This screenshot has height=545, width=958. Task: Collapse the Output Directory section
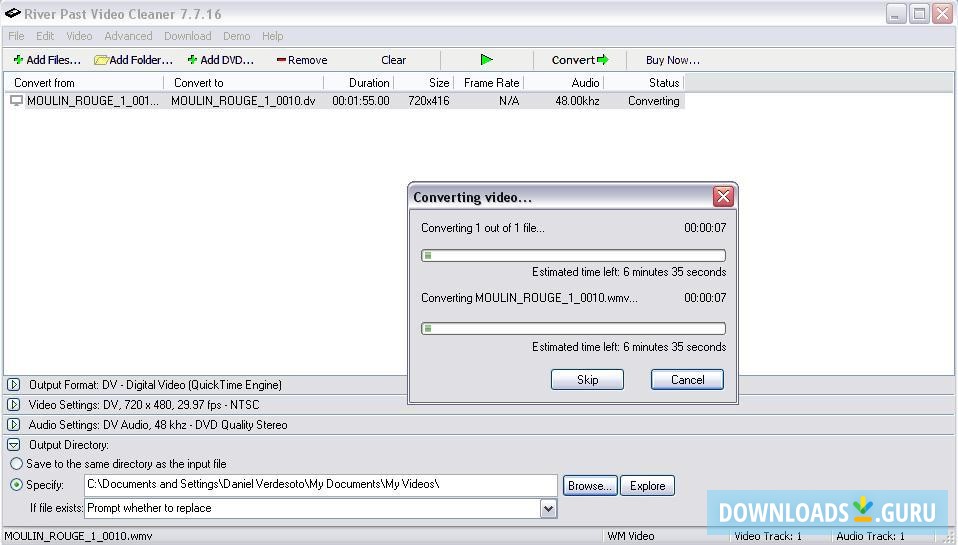click(x=13, y=445)
